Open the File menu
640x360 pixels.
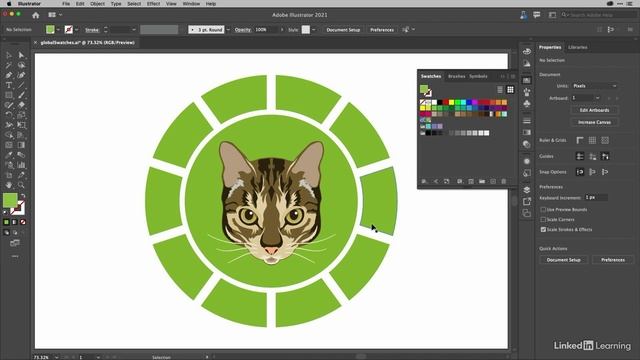pos(66,4)
